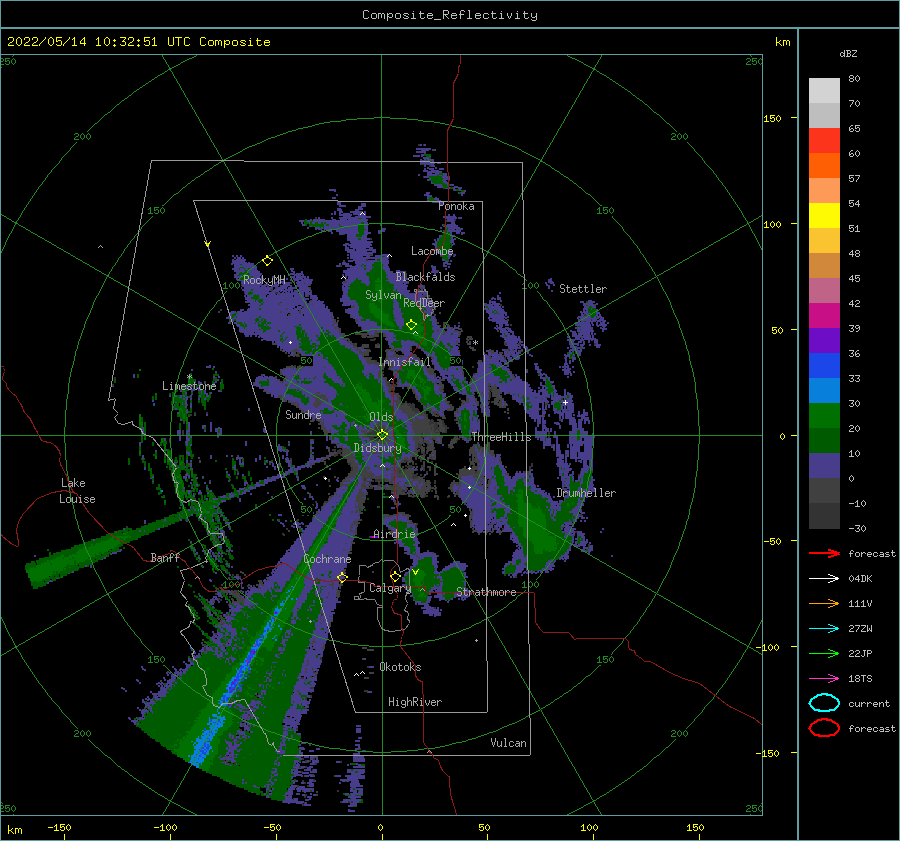The image size is (900, 841).
Task: Click the 45 dBZ pink swatch
Action: coord(824,290)
